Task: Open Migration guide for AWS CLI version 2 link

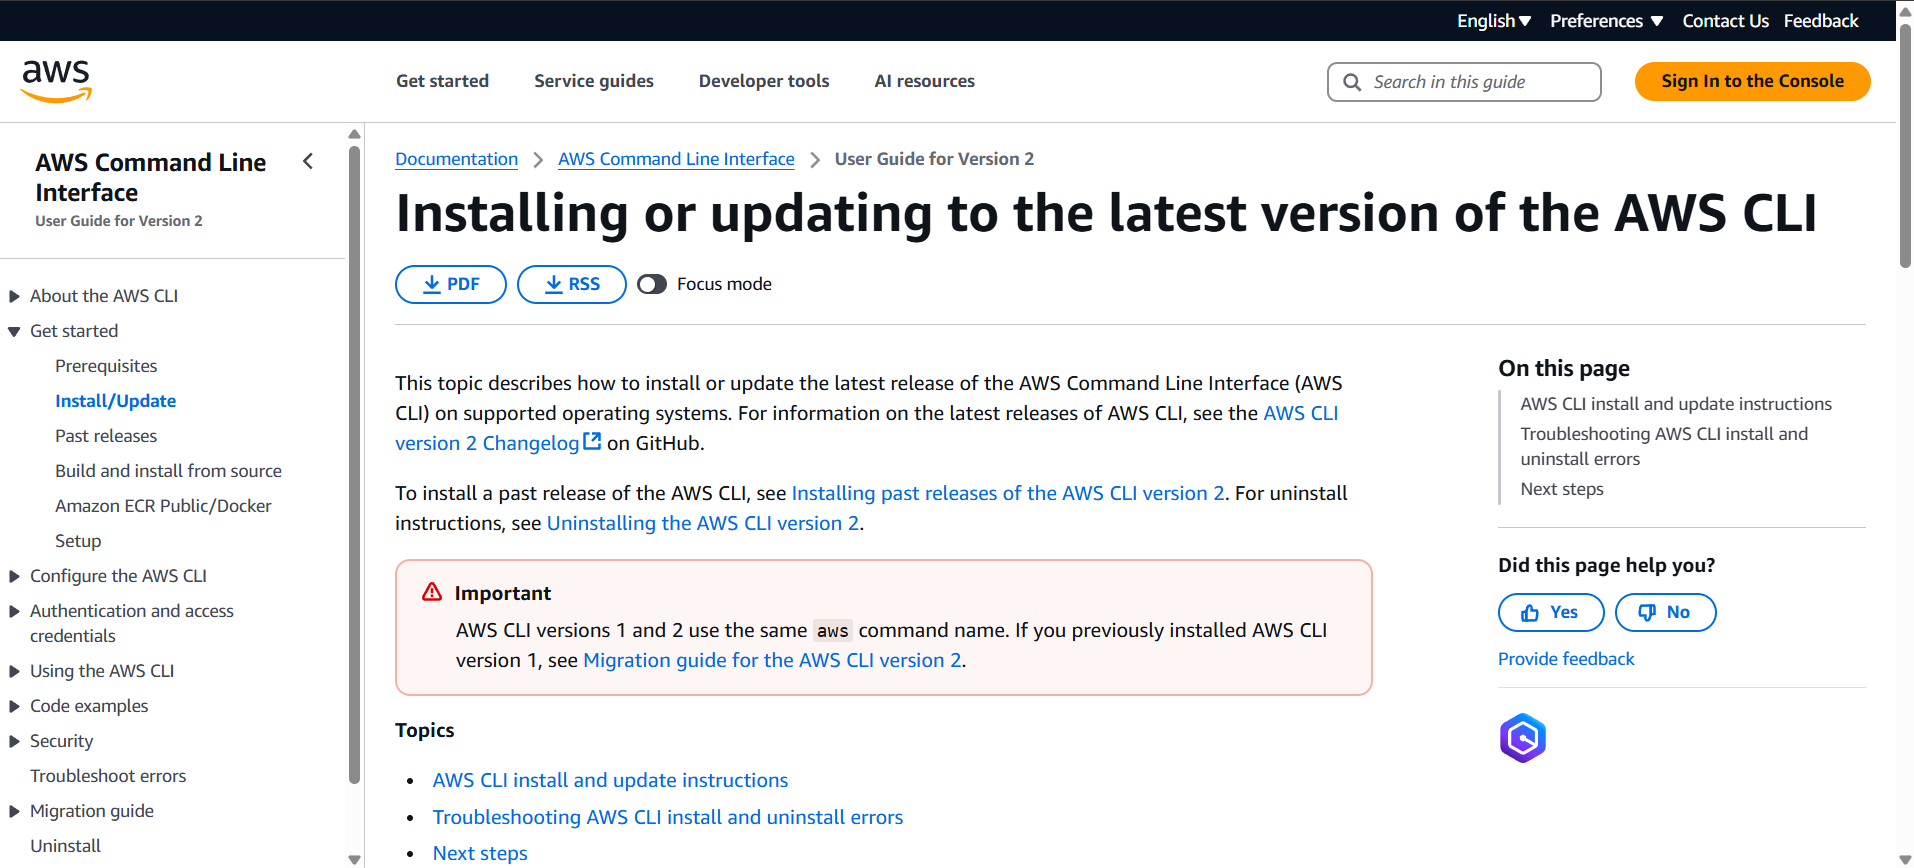Action: tap(772, 660)
